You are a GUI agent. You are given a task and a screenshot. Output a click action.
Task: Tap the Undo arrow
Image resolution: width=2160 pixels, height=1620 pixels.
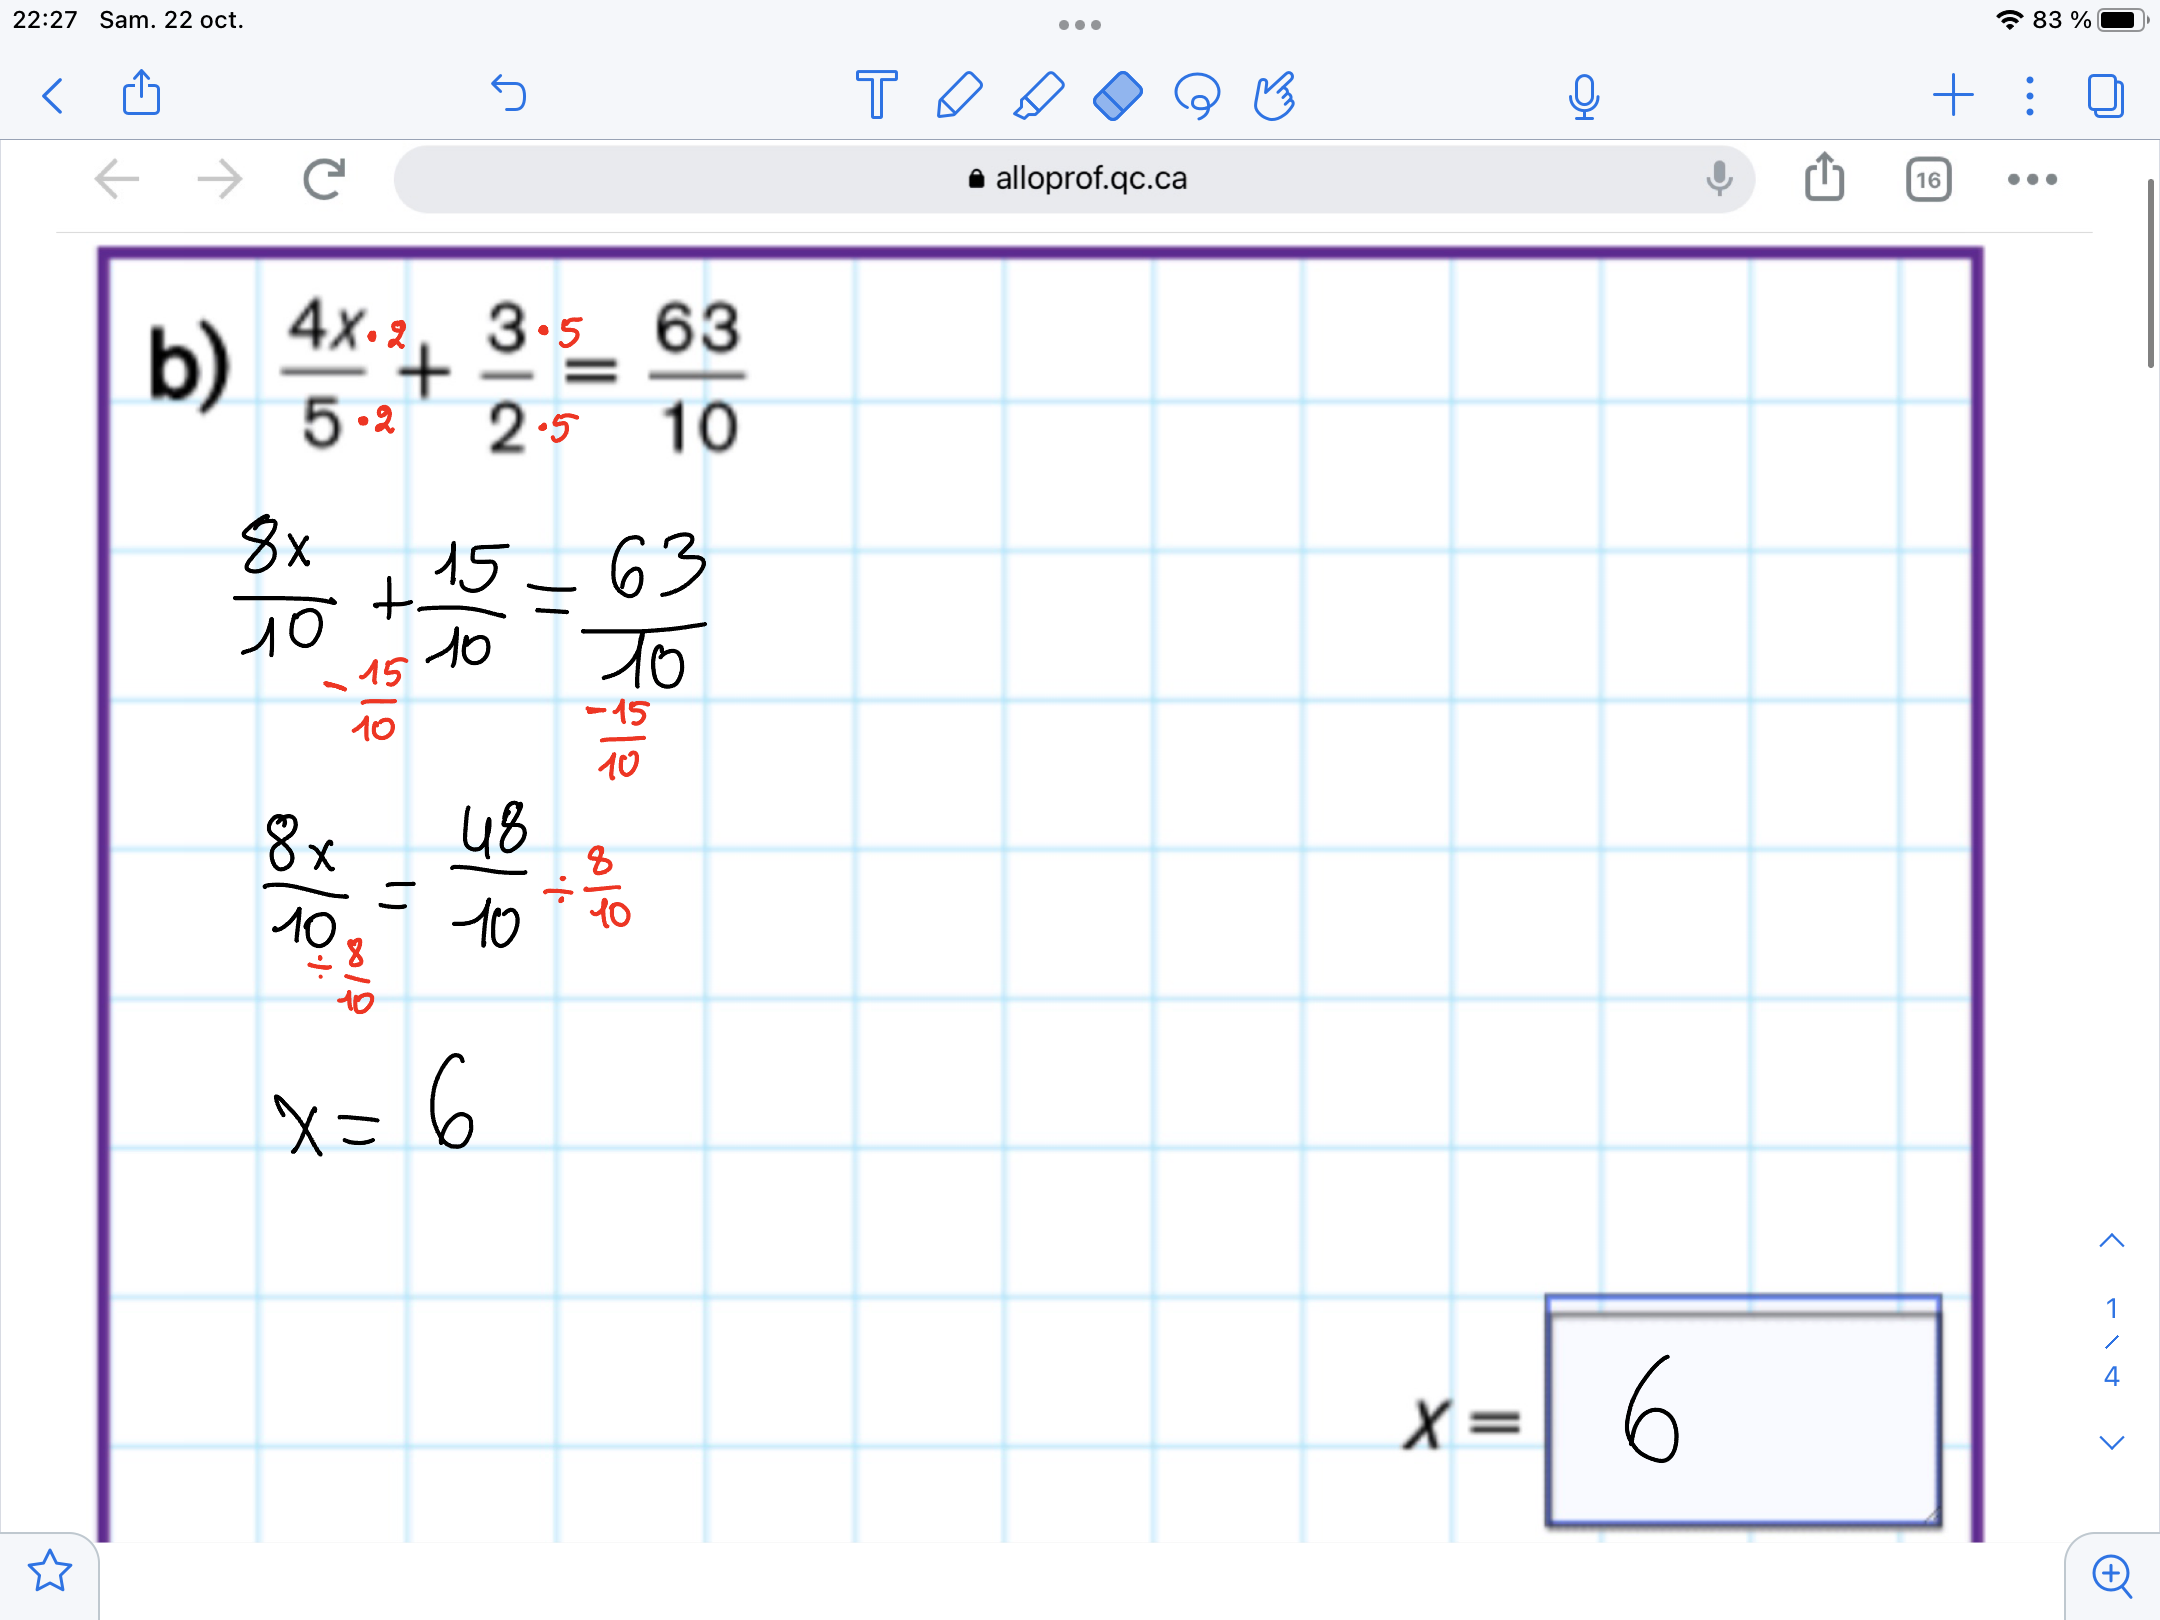[509, 93]
